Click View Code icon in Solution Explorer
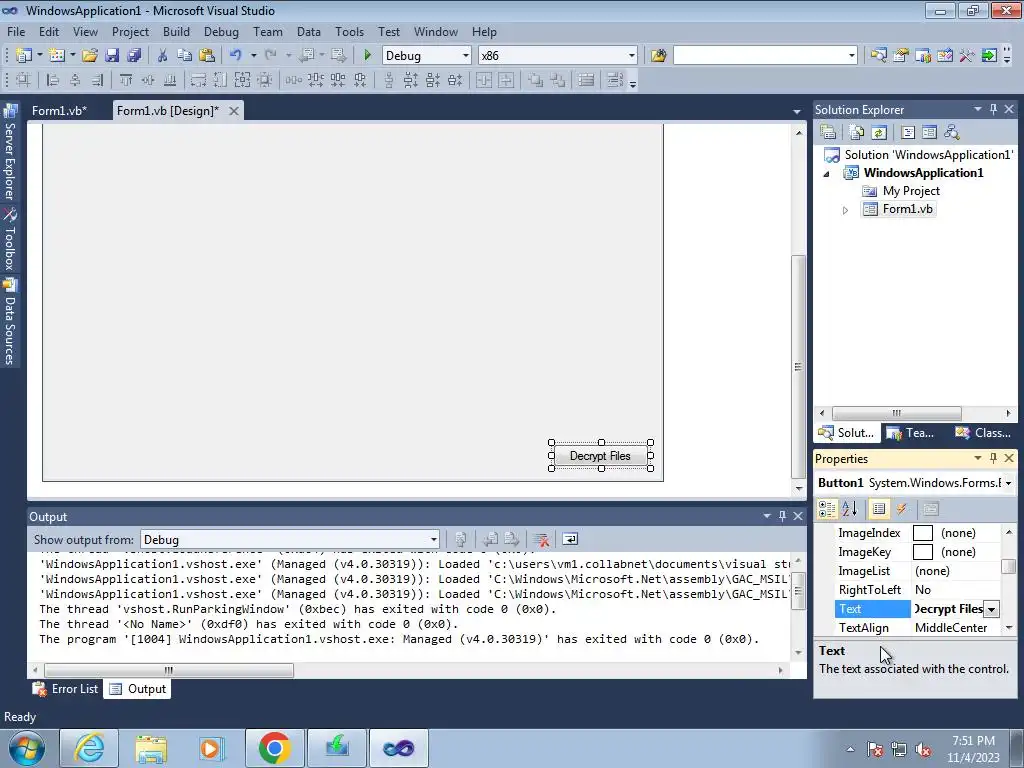Image resolution: width=1024 pixels, height=768 pixels. (908, 133)
